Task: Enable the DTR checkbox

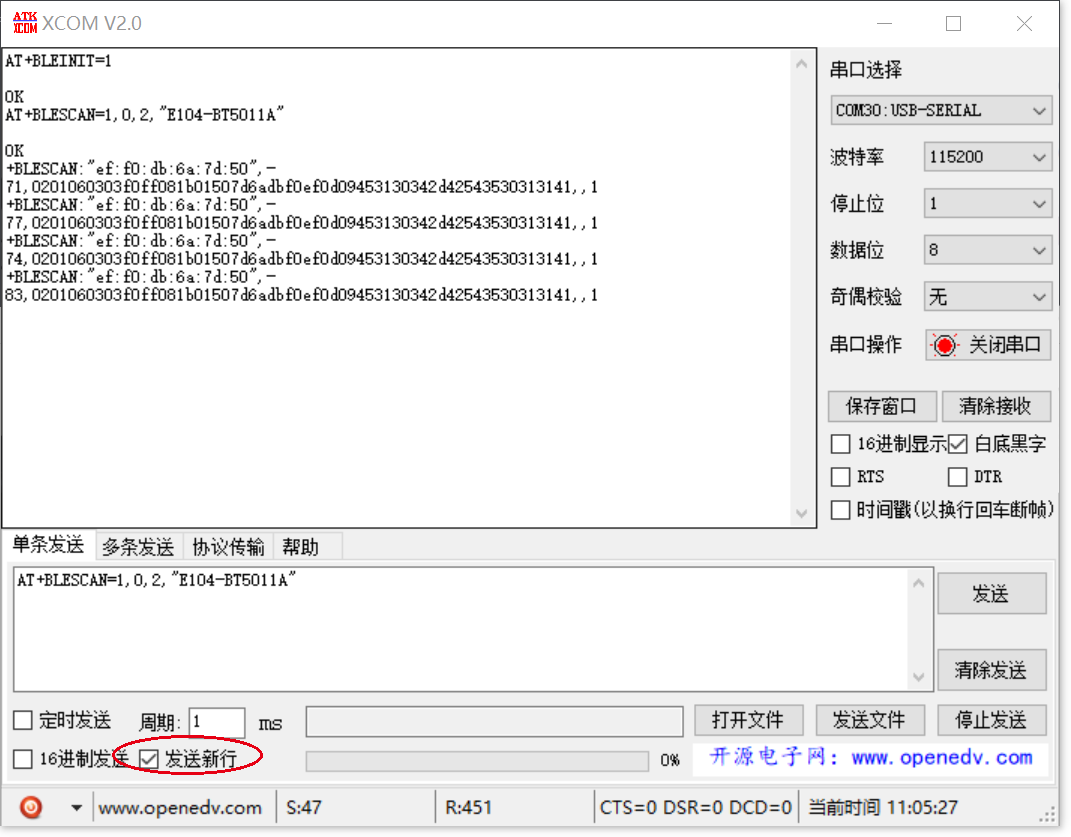Action: tap(957, 477)
